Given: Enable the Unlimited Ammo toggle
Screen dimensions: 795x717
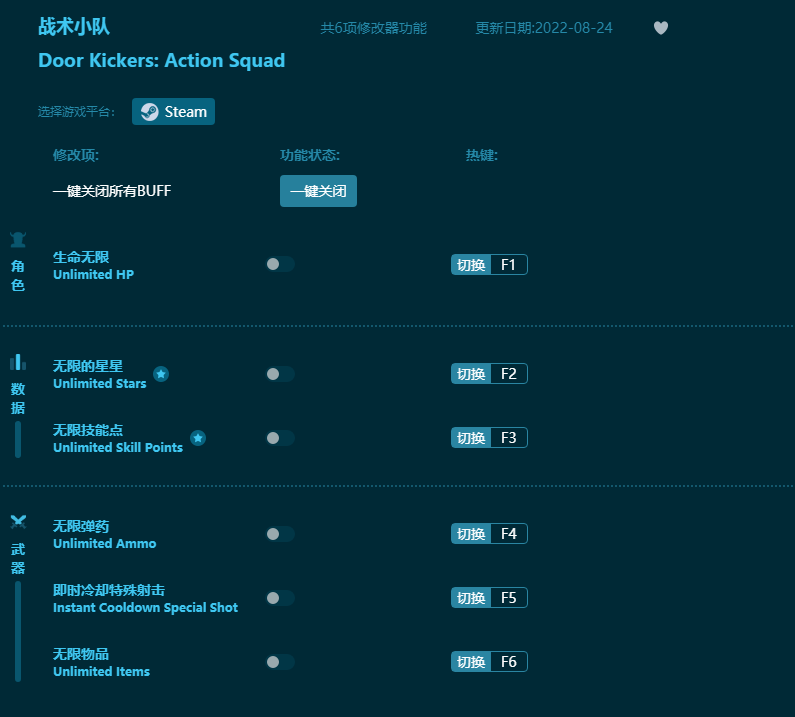Looking at the screenshot, I should (280, 534).
